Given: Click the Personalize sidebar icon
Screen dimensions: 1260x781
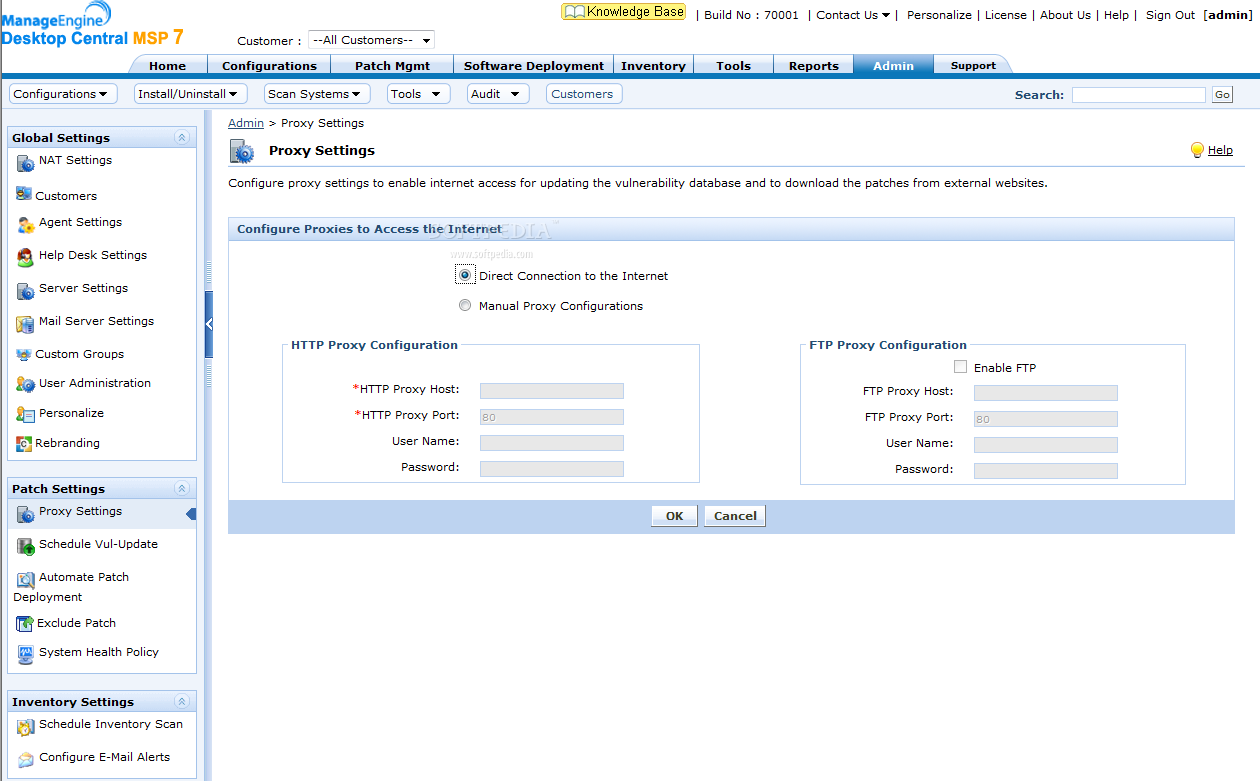Looking at the screenshot, I should (x=26, y=415).
